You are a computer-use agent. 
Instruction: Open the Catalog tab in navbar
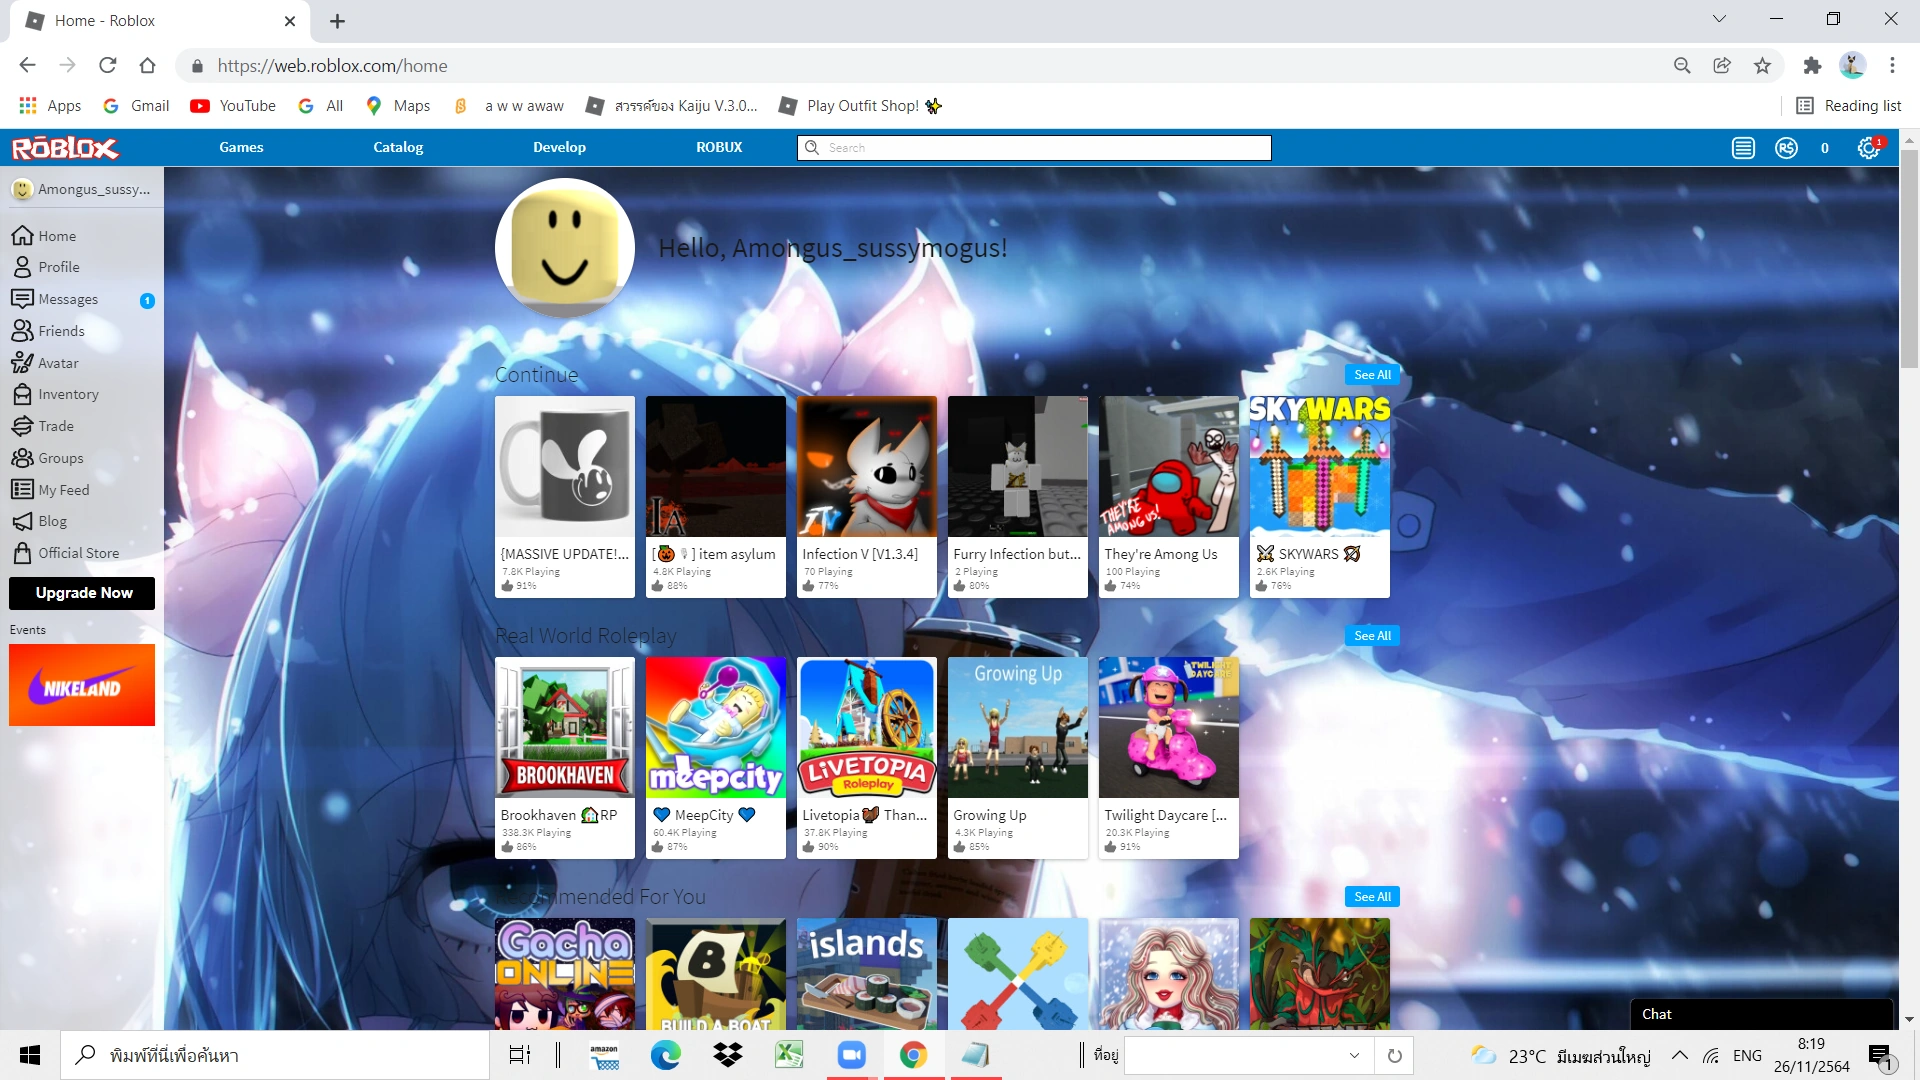click(x=398, y=147)
